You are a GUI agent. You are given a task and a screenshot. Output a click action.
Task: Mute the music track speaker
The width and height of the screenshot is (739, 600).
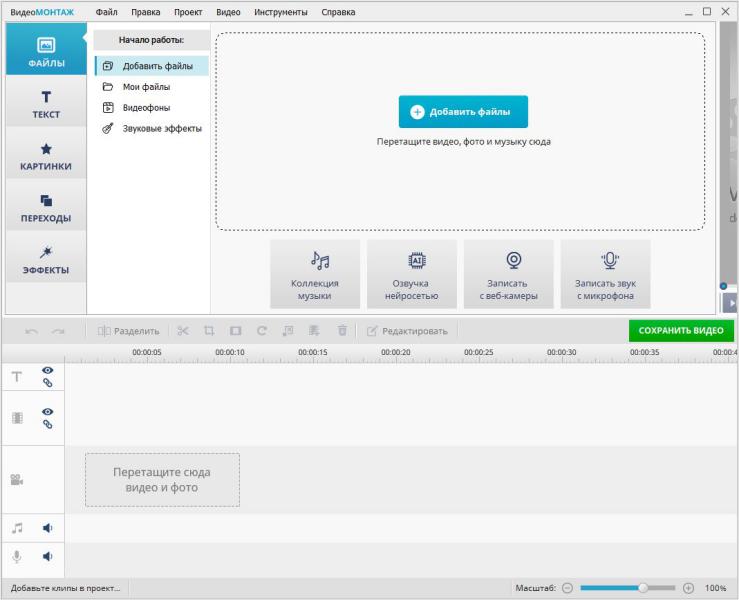[x=48, y=528]
